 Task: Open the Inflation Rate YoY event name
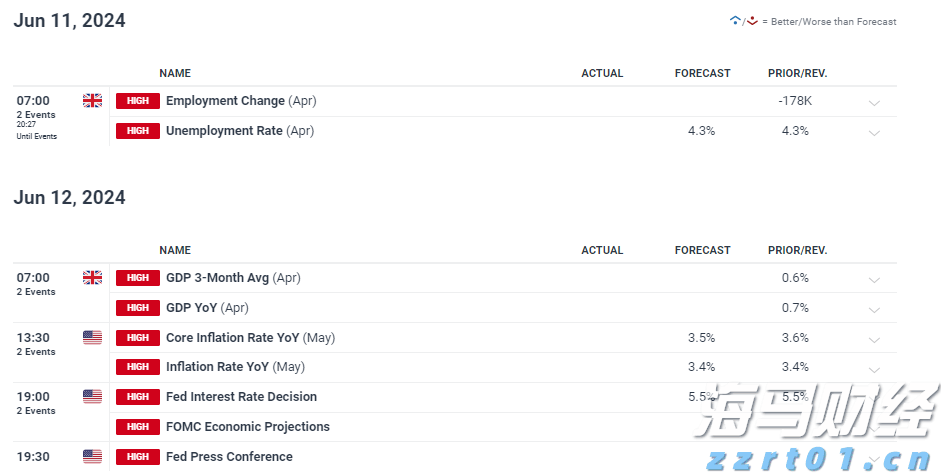coord(217,367)
